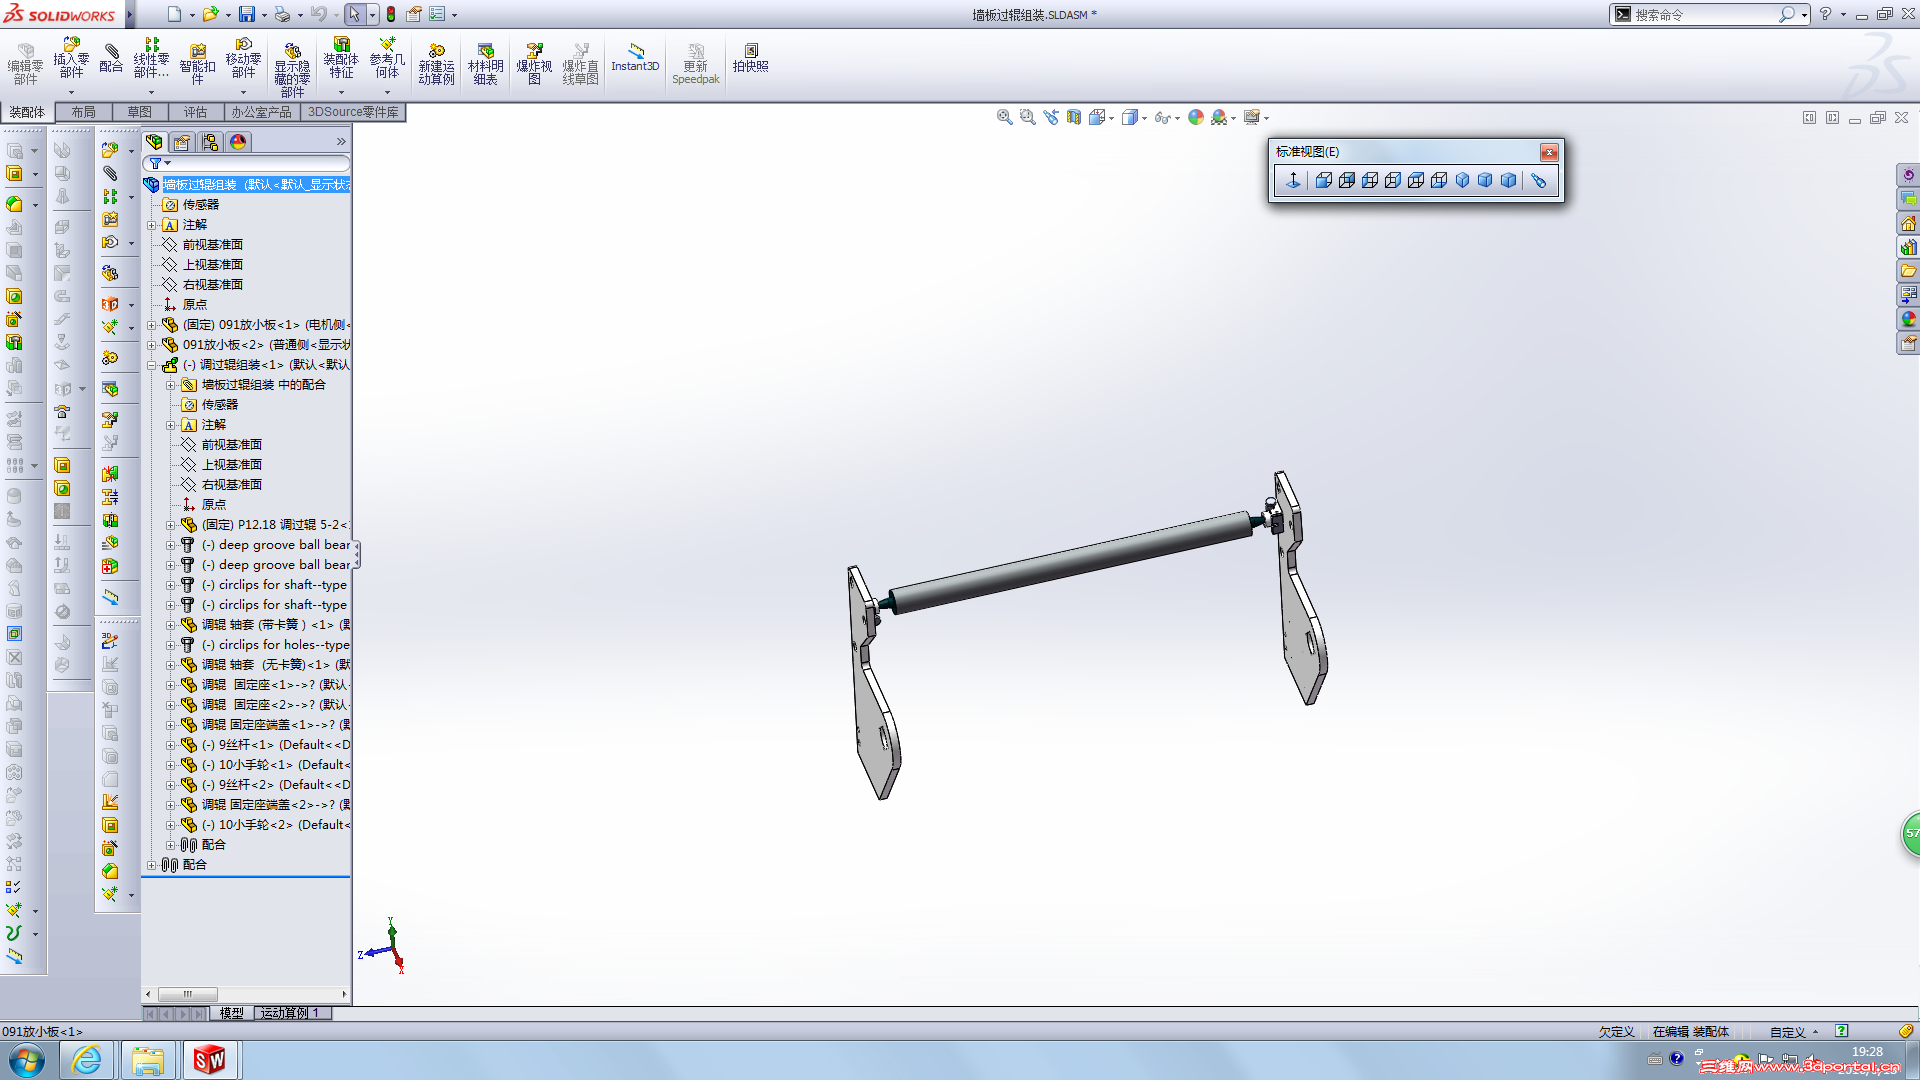Viewport: 1920px width, 1080px height.
Task: Click Zoom to Fit magnifier icon
Action: tap(1004, 117)
